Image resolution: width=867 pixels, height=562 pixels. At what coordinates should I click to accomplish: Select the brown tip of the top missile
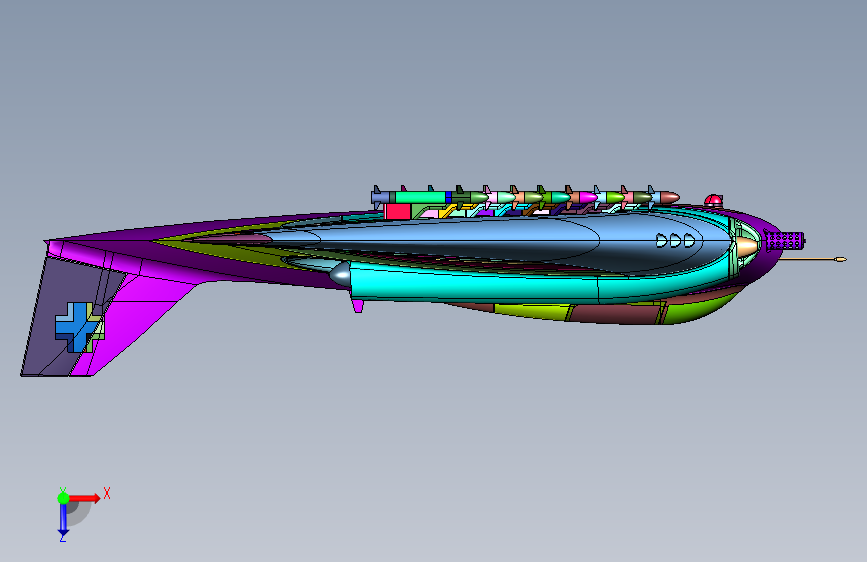(x=670, y=197)
